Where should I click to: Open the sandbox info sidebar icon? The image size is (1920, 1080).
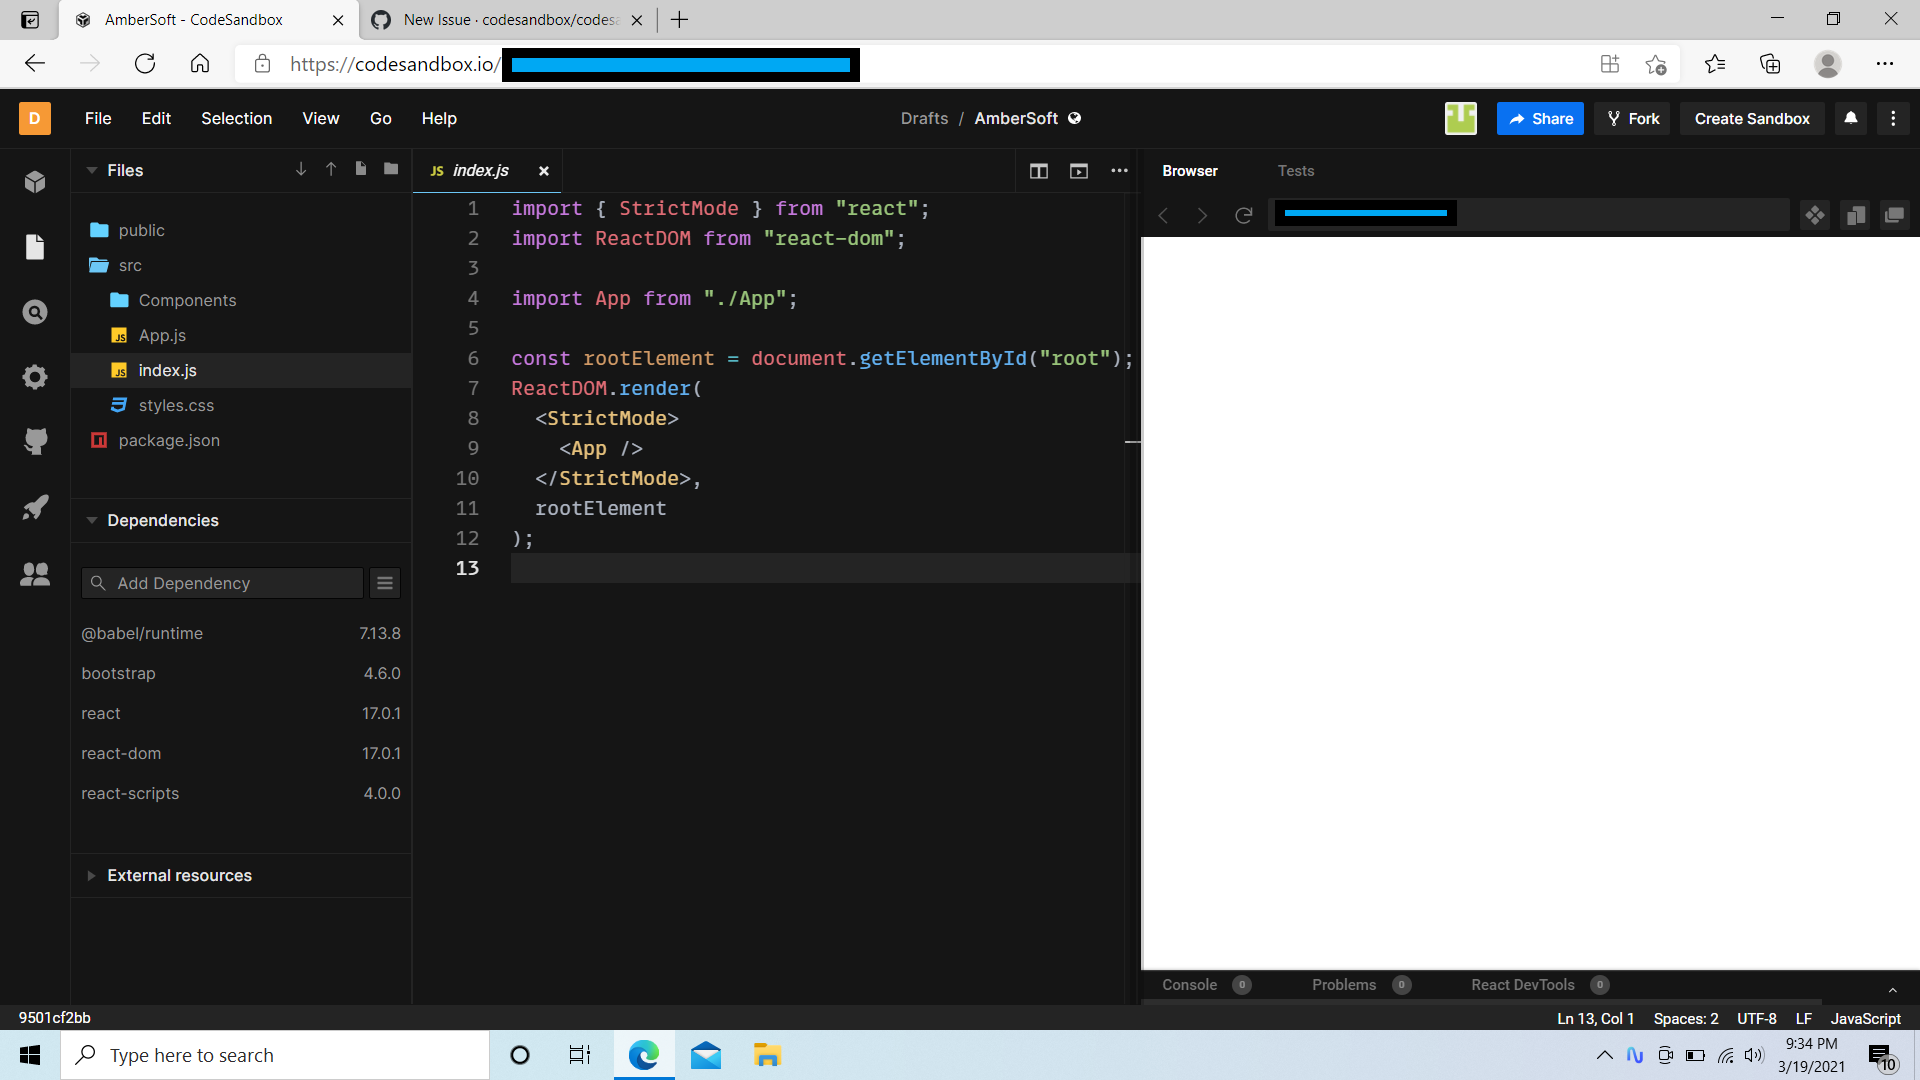35,182
